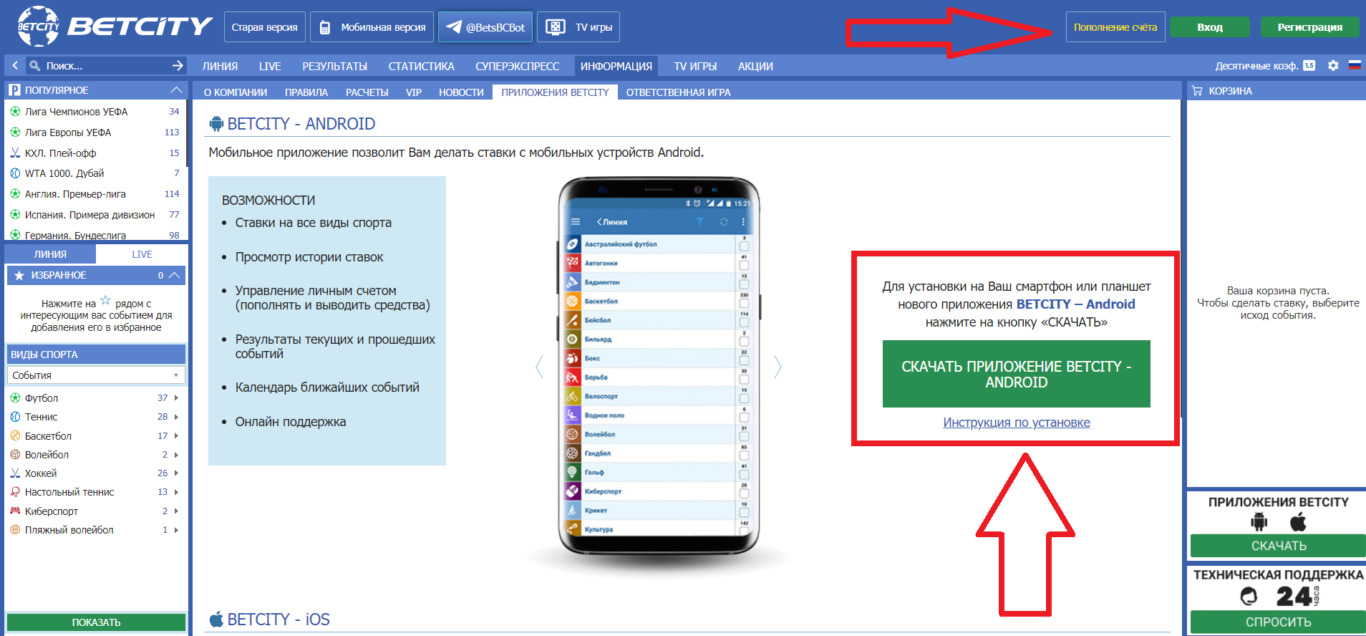Click the Apple icon in the apps panel

pos(1298,522)
